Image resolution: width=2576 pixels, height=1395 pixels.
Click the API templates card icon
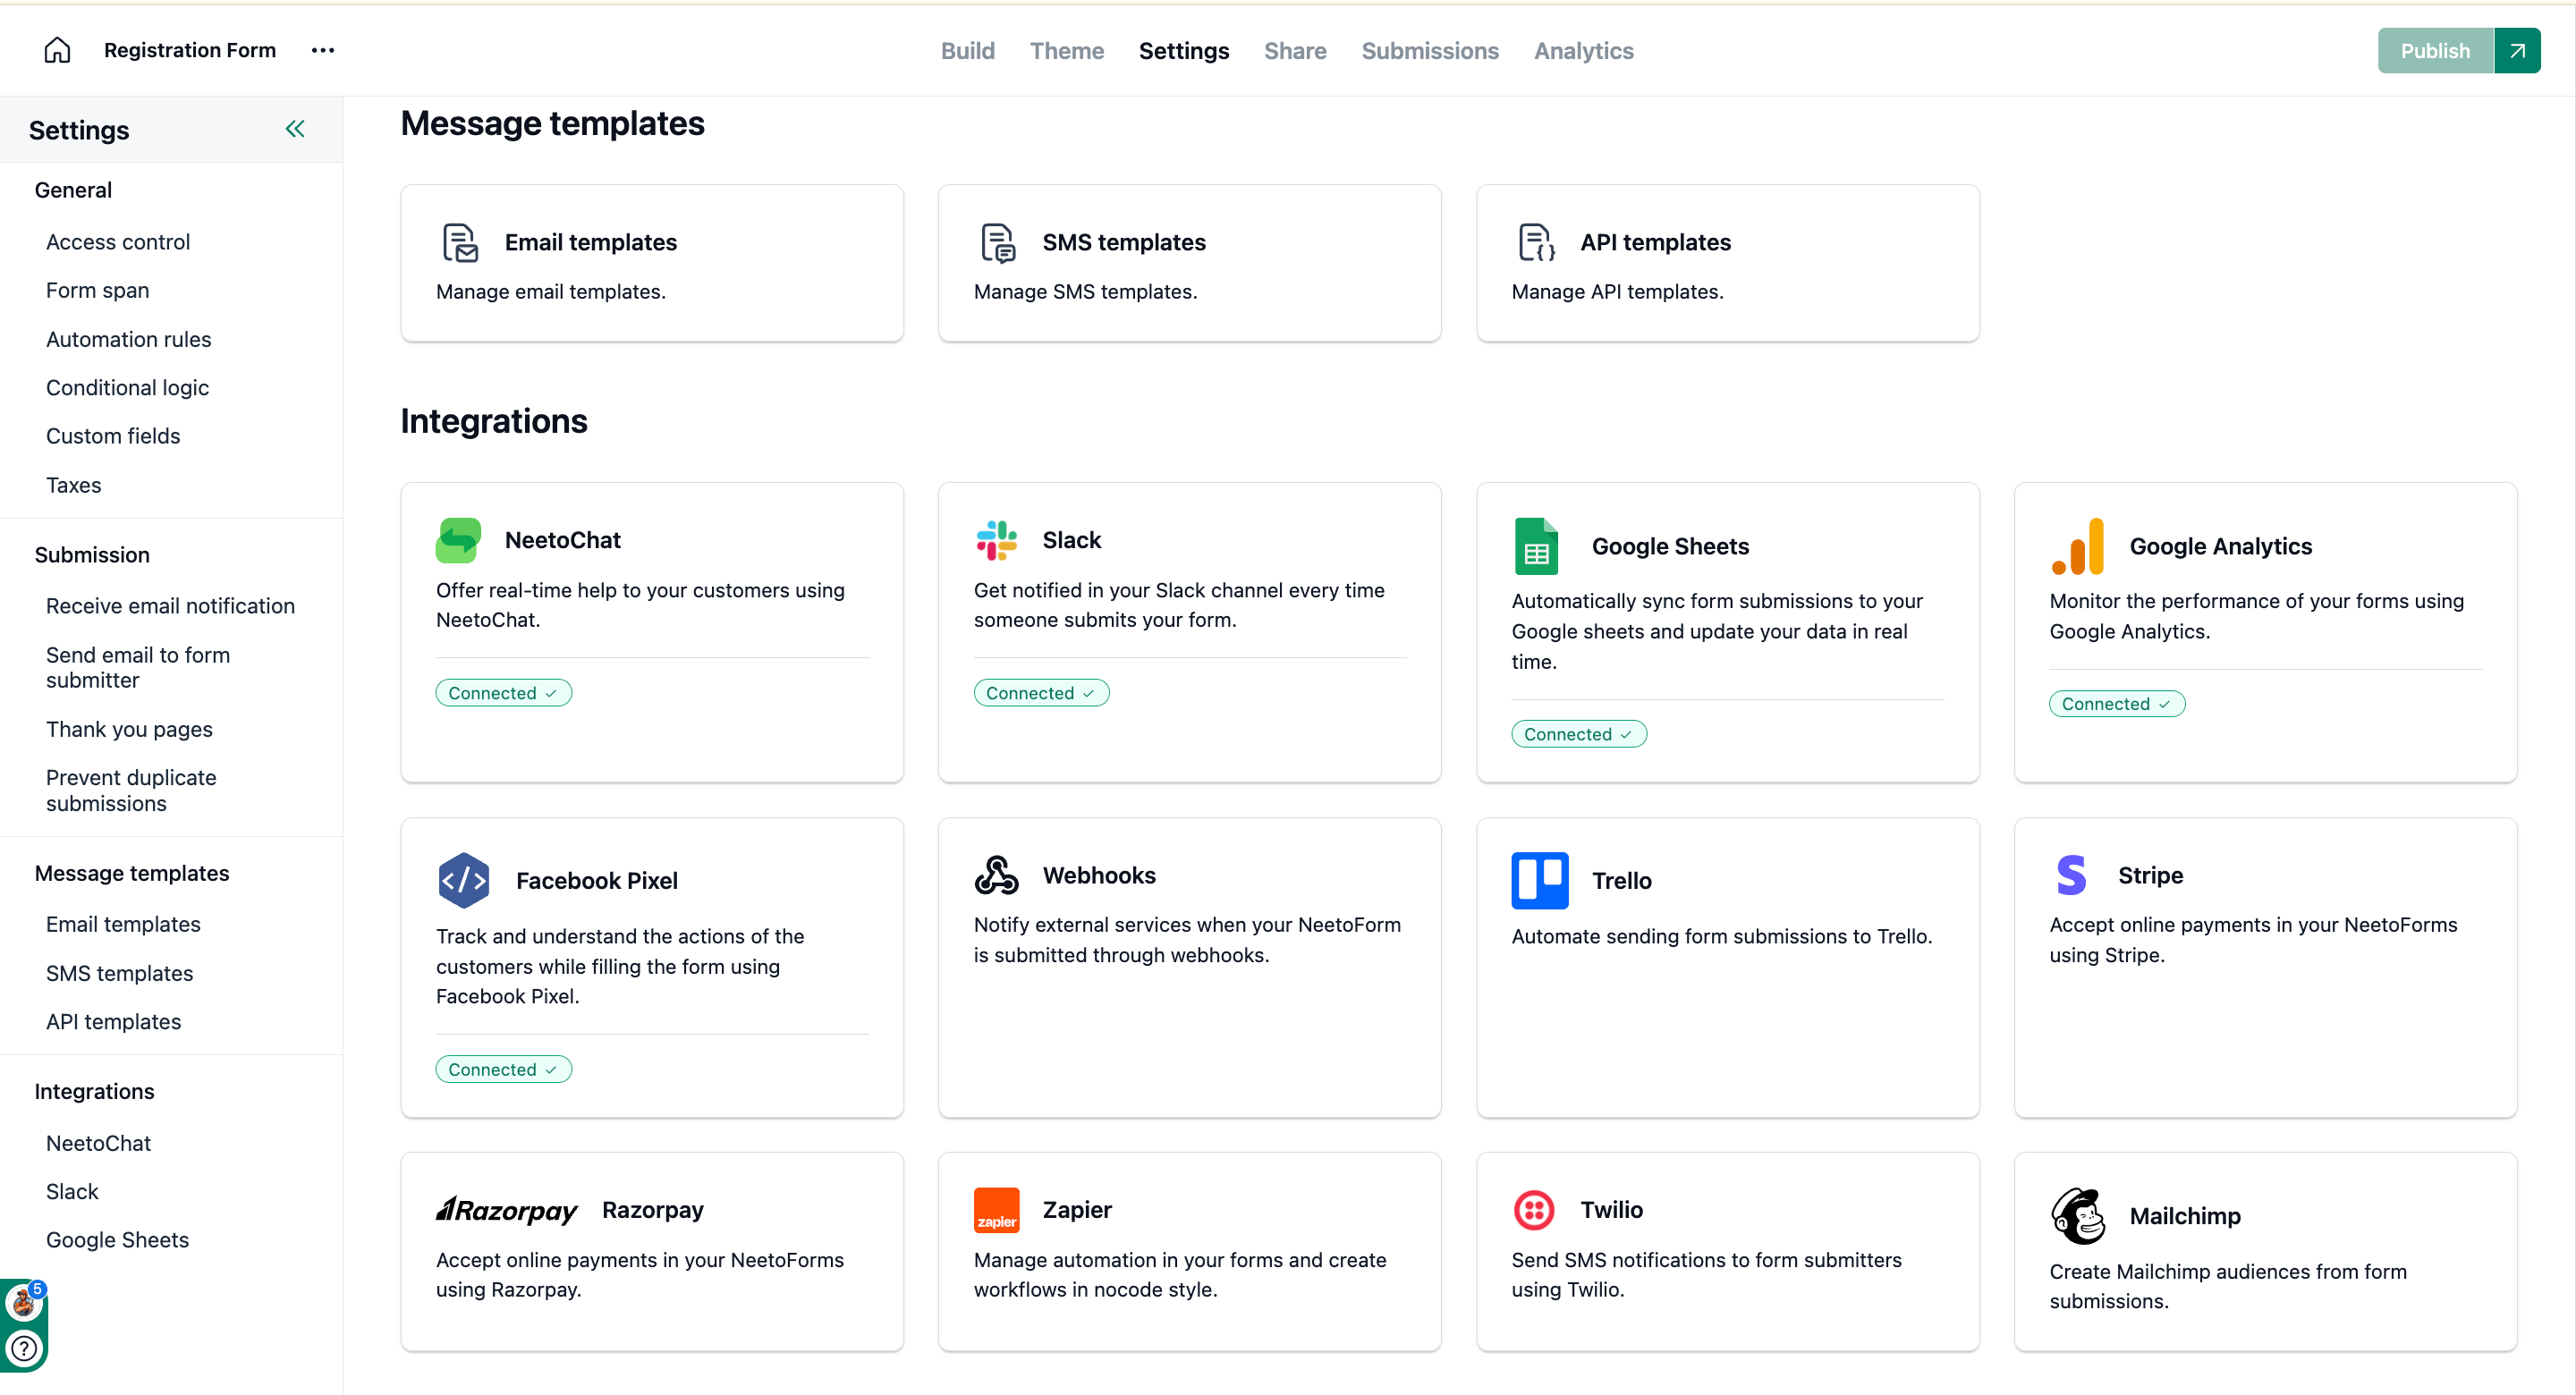1536,242
